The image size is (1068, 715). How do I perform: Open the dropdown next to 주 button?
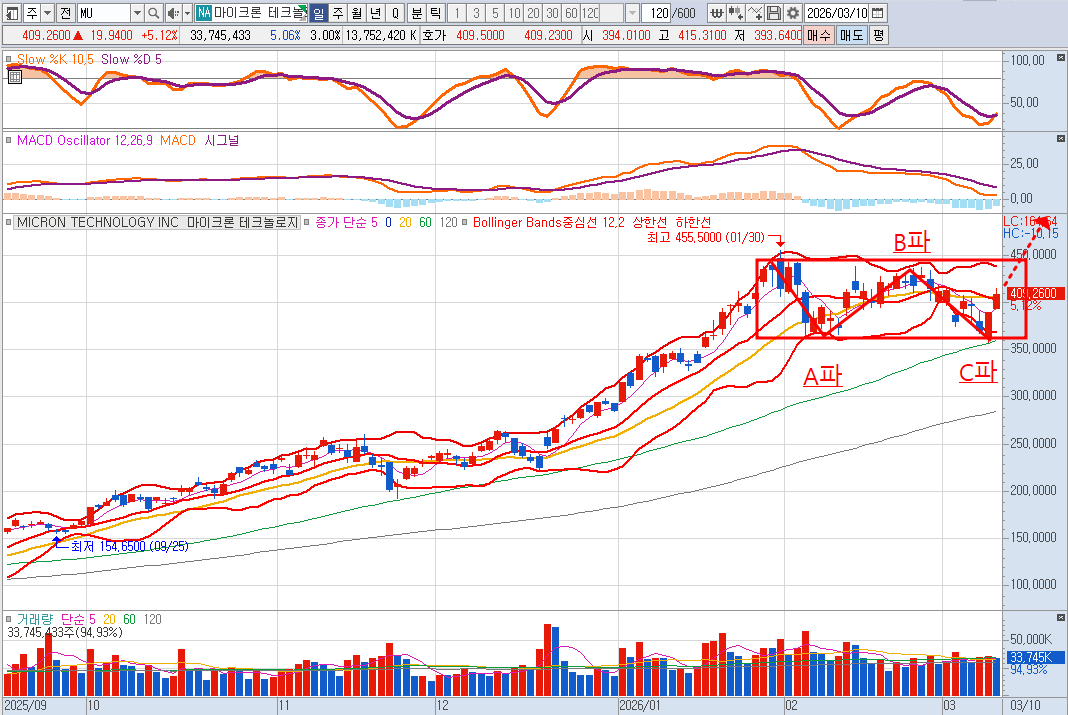(47, 13)
